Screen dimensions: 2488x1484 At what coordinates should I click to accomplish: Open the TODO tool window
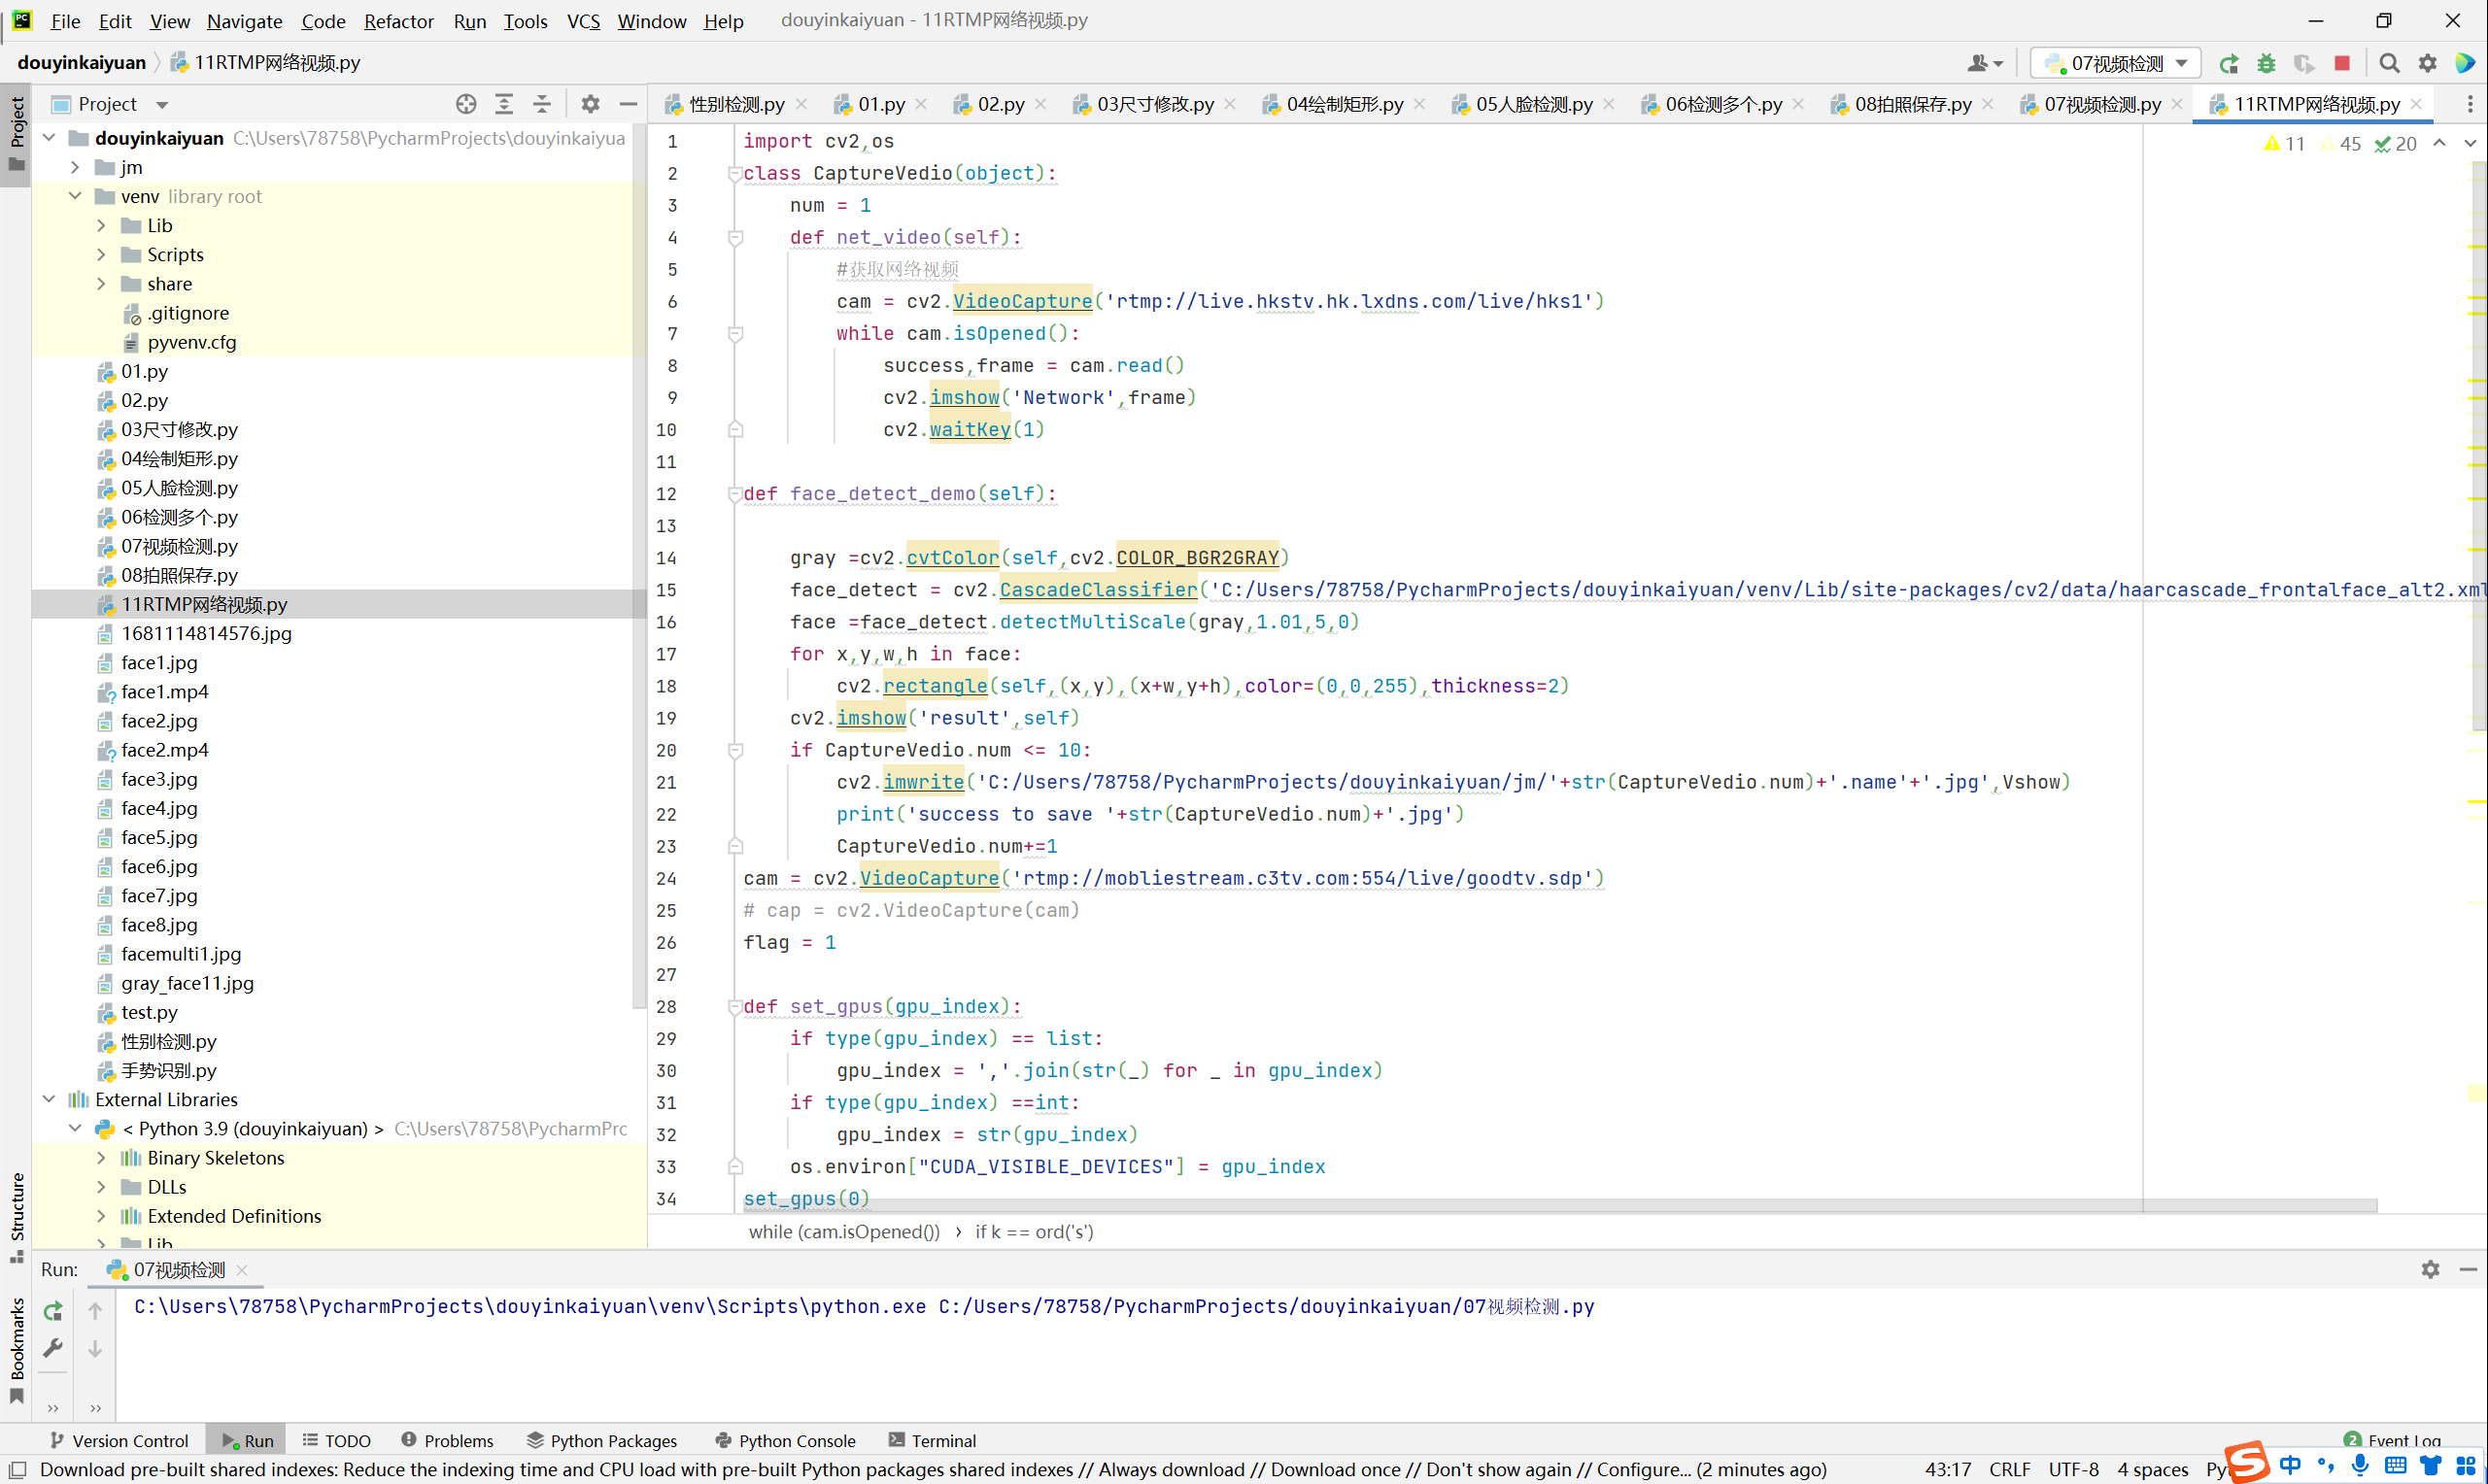point(337,1440)
